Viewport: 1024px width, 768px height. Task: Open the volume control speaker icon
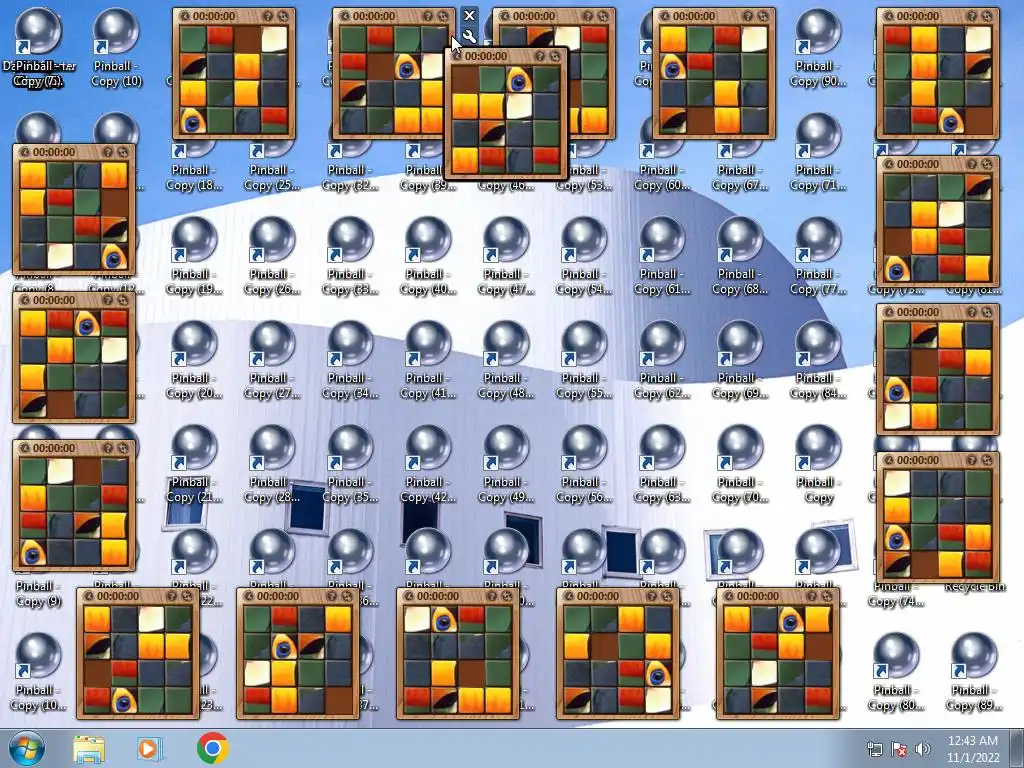tap(922, 749)
